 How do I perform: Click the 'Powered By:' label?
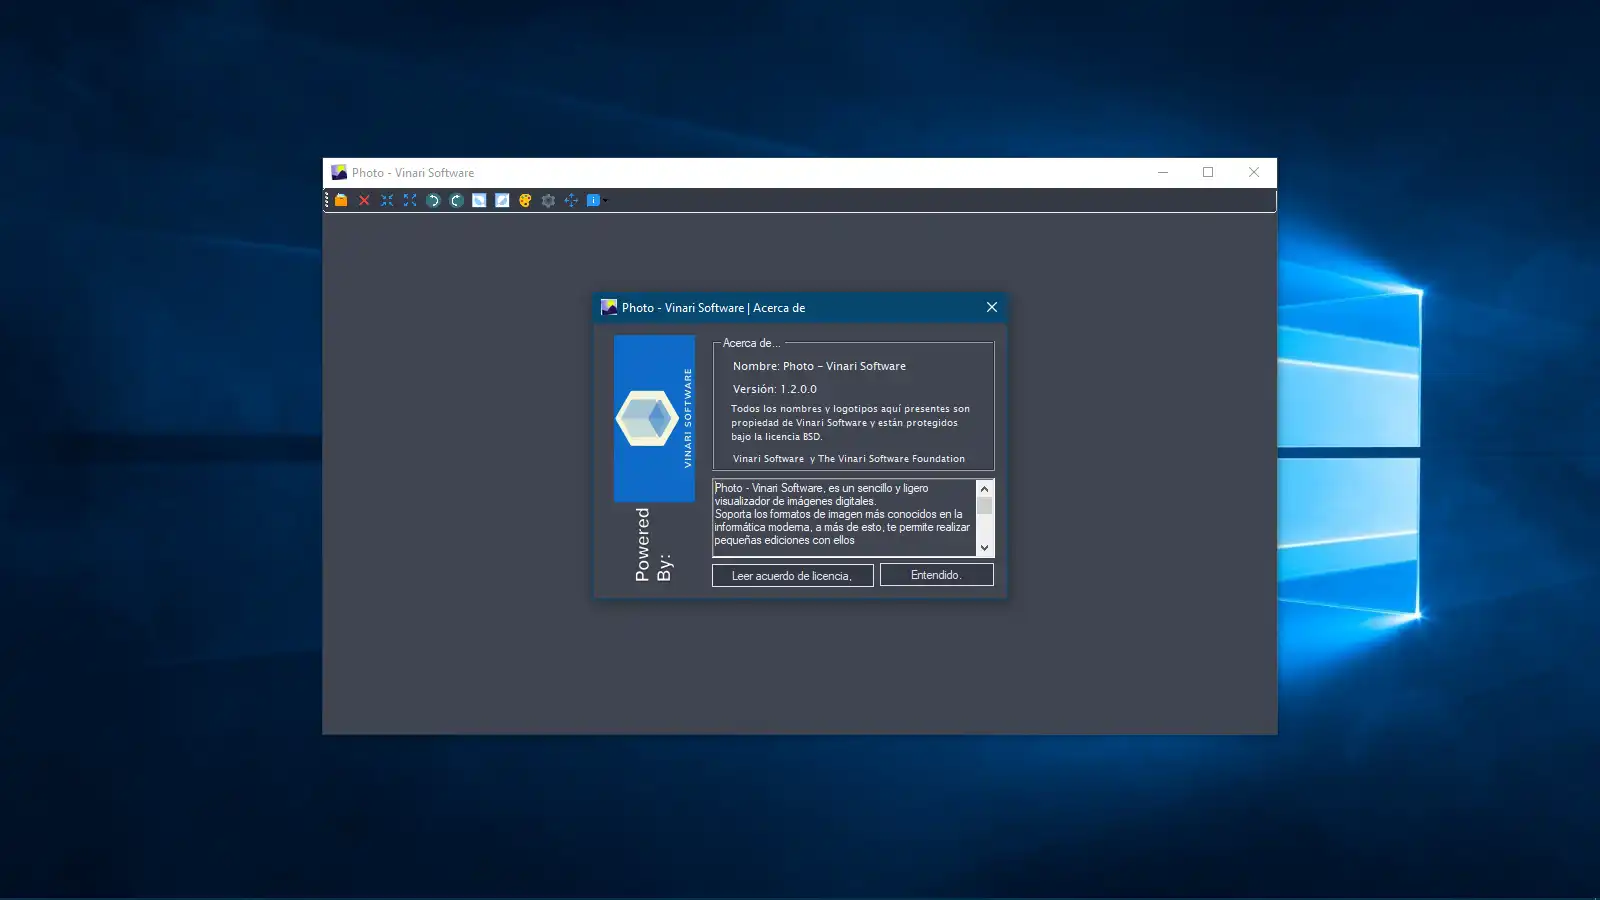653,545
